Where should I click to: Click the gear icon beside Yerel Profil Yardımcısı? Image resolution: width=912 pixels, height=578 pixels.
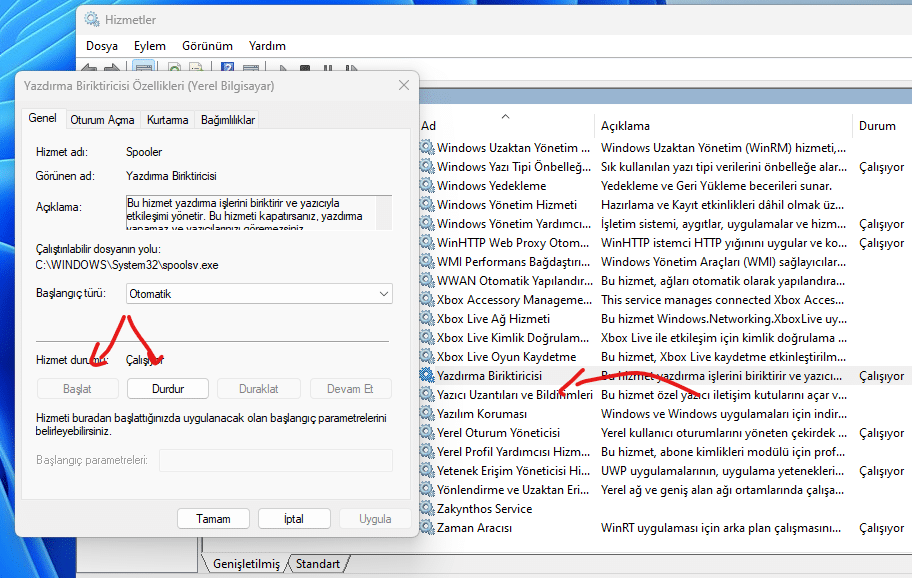(x=427, y=452)
